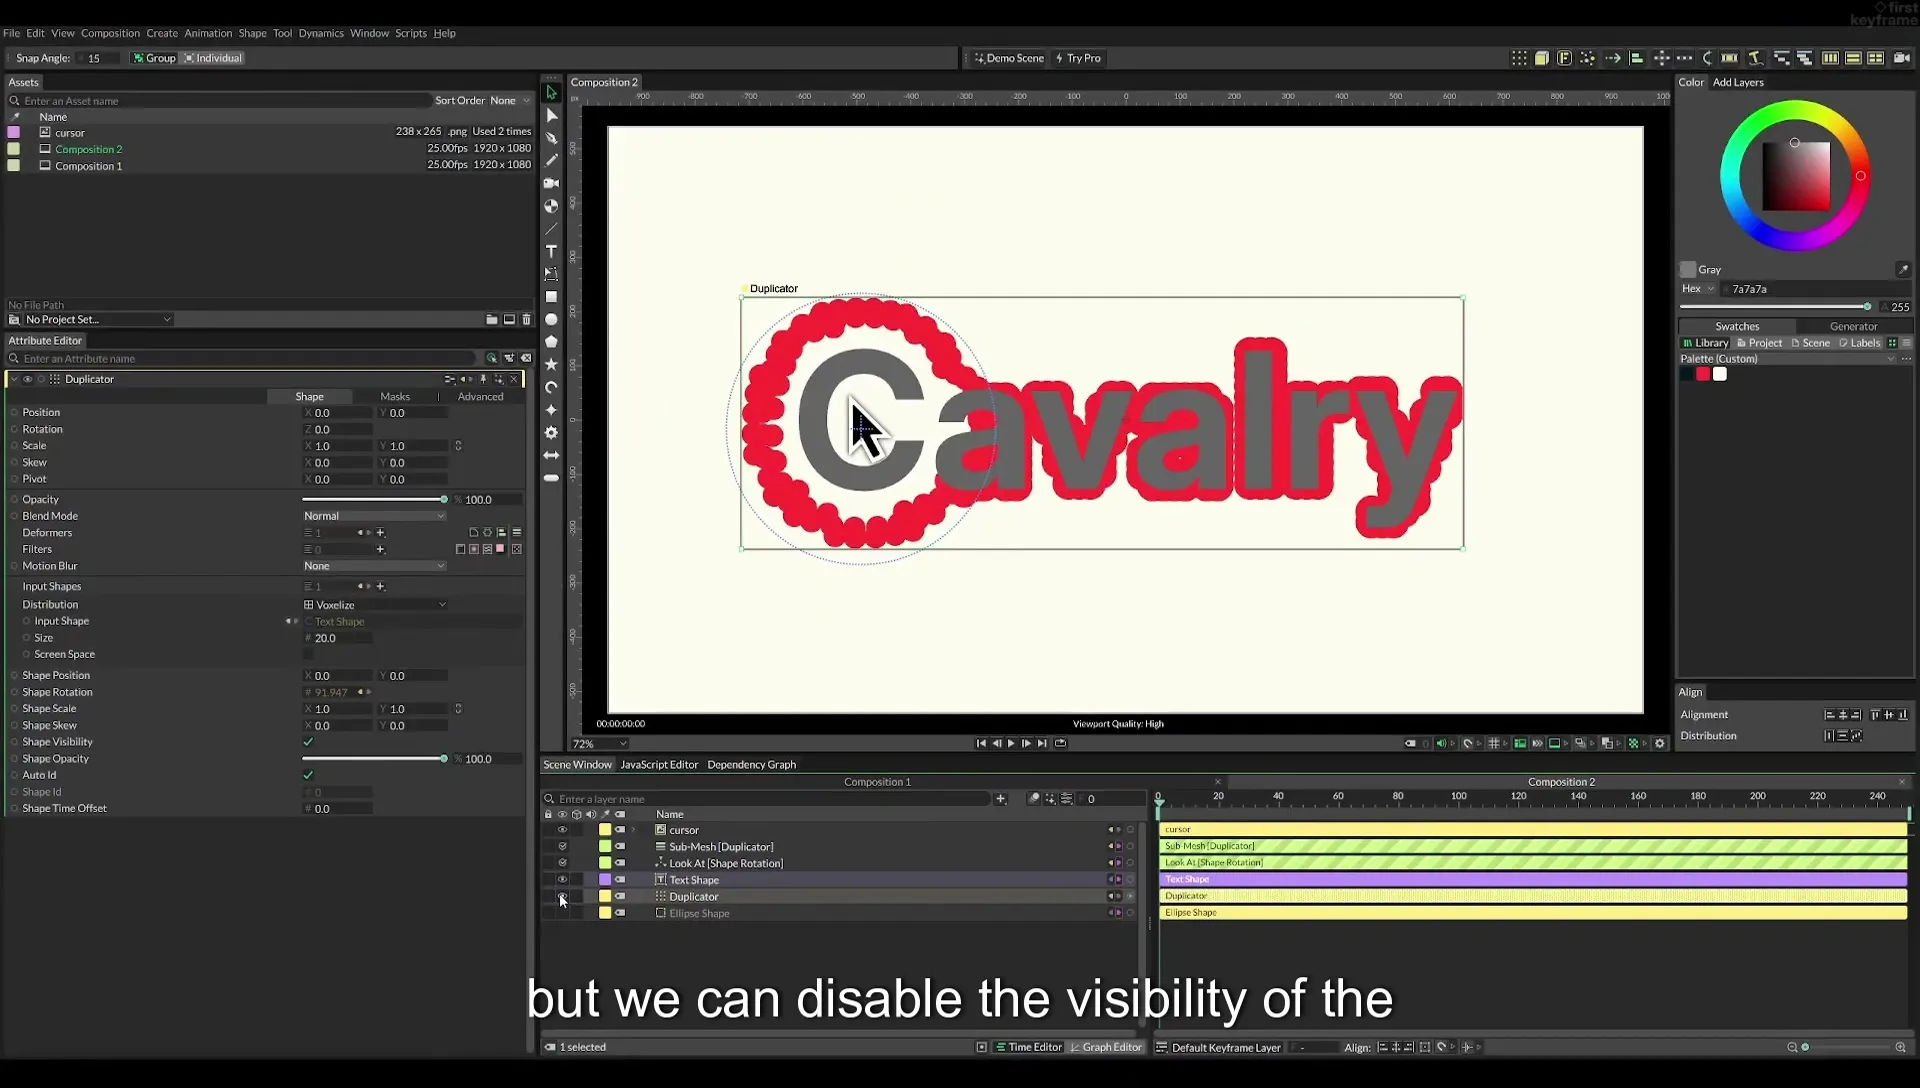Select the Polygon shape tool
The width and height of the screenshot is (1920, 1088).
[551, 342]
